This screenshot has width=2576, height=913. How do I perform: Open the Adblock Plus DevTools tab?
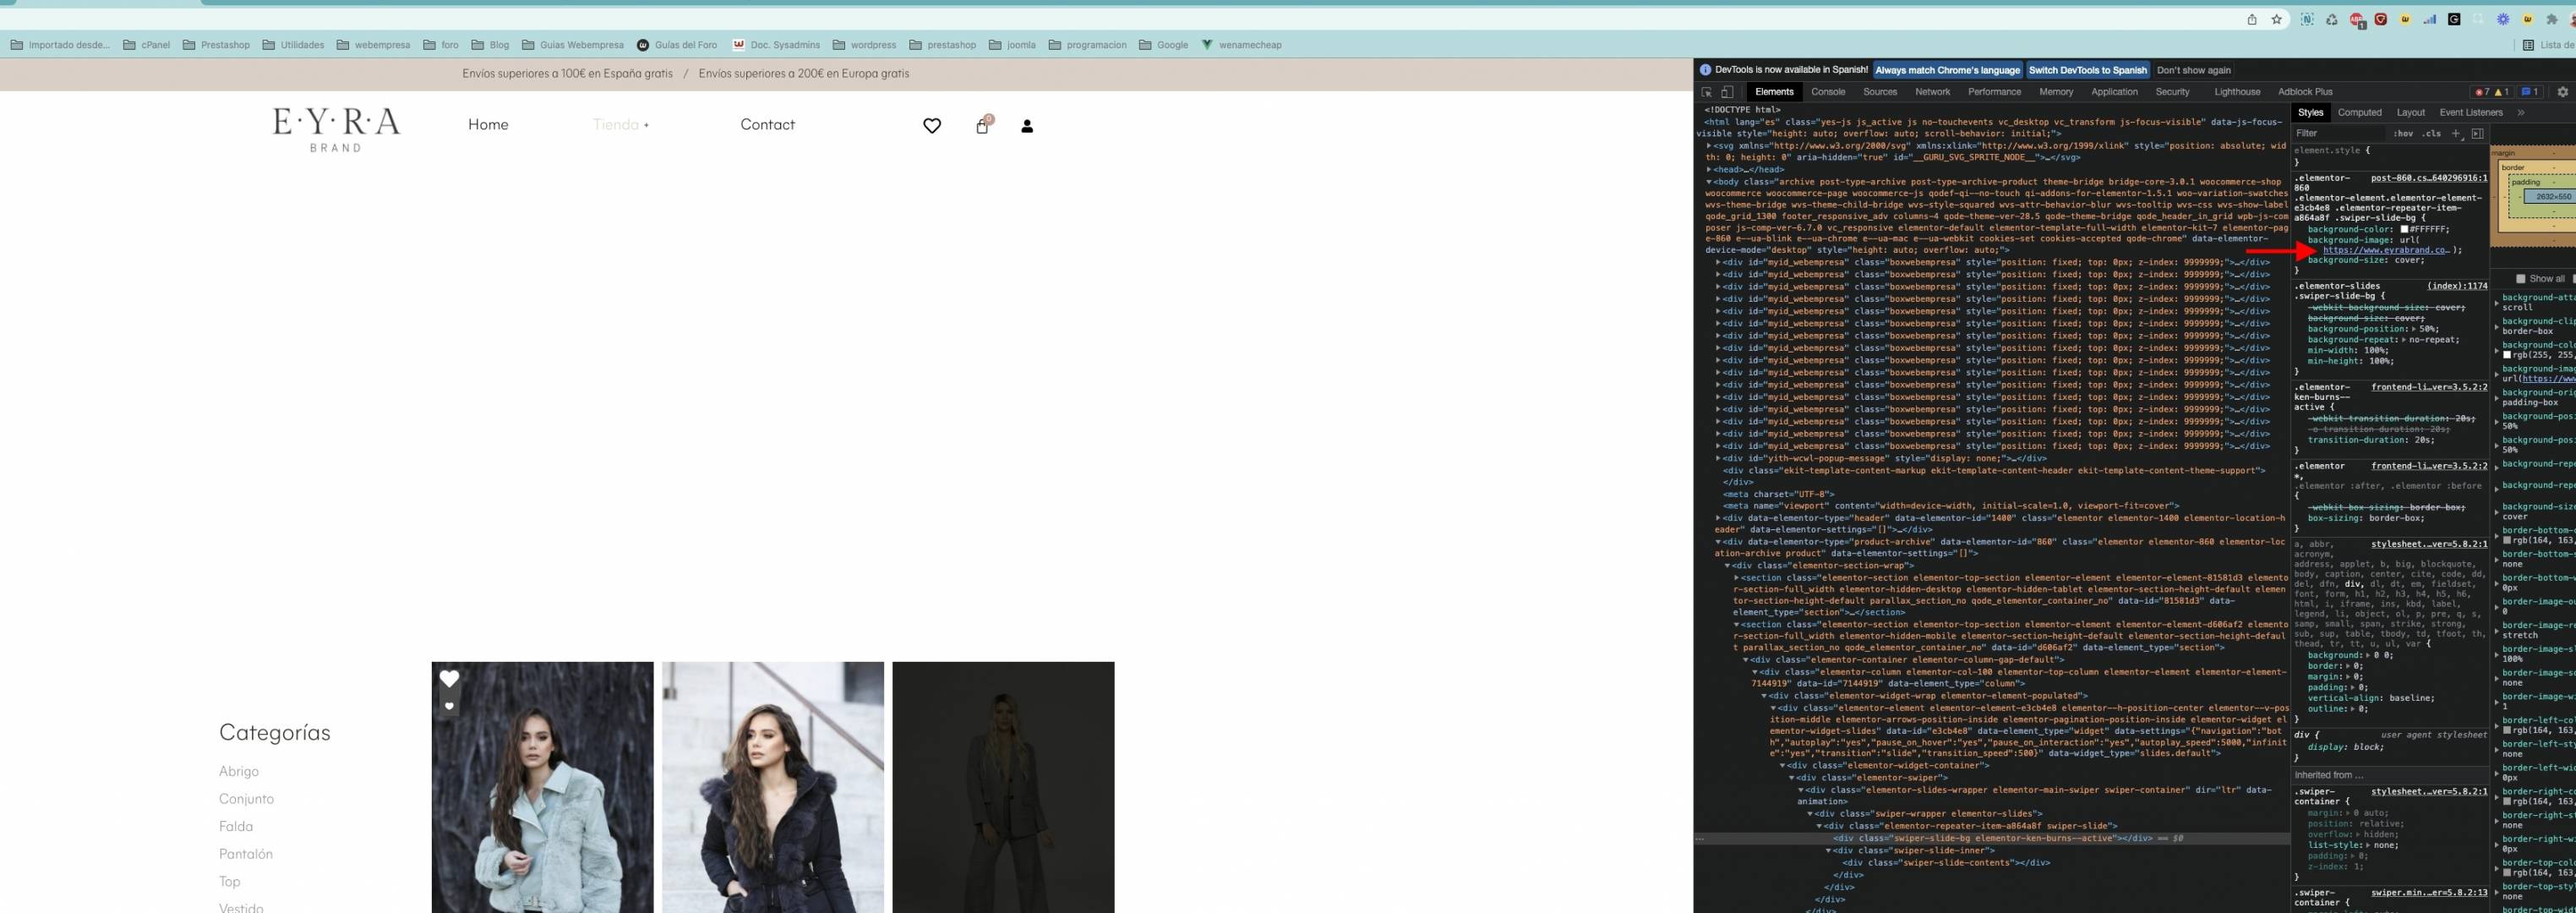[2305, 92]
